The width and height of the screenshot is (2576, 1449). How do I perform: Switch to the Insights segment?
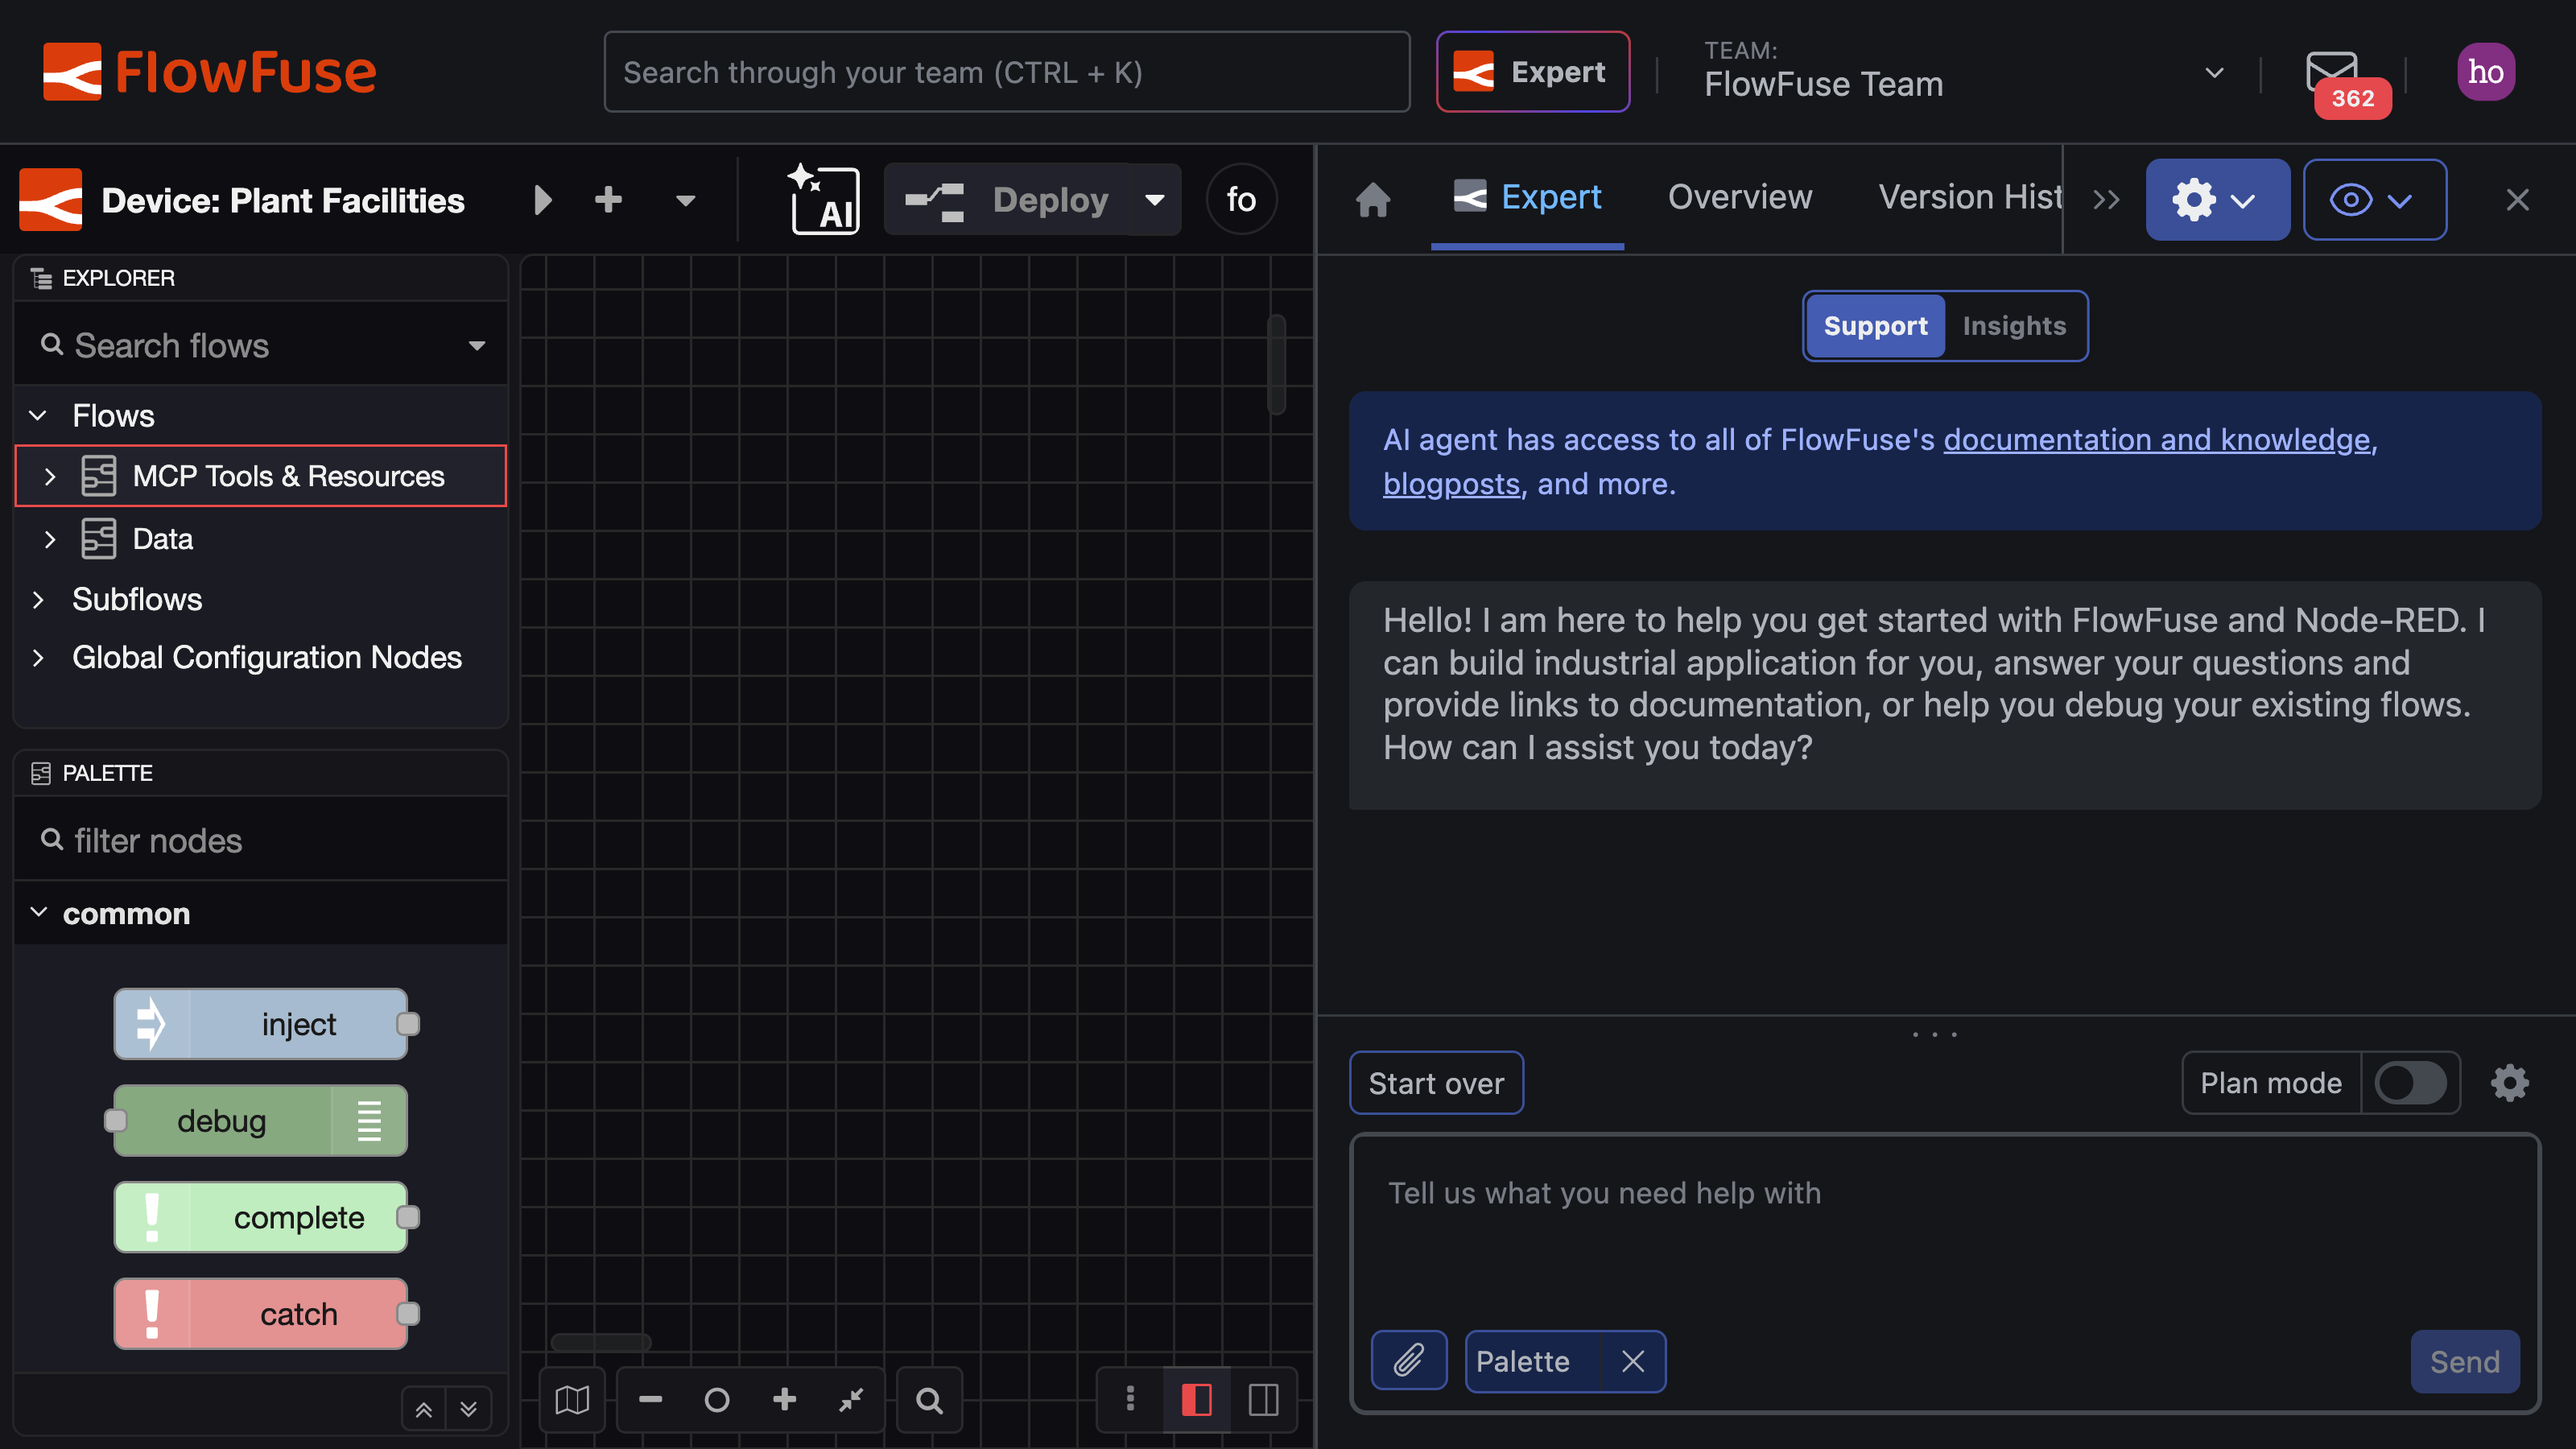pyautogui.click(x=2014, y=326)
